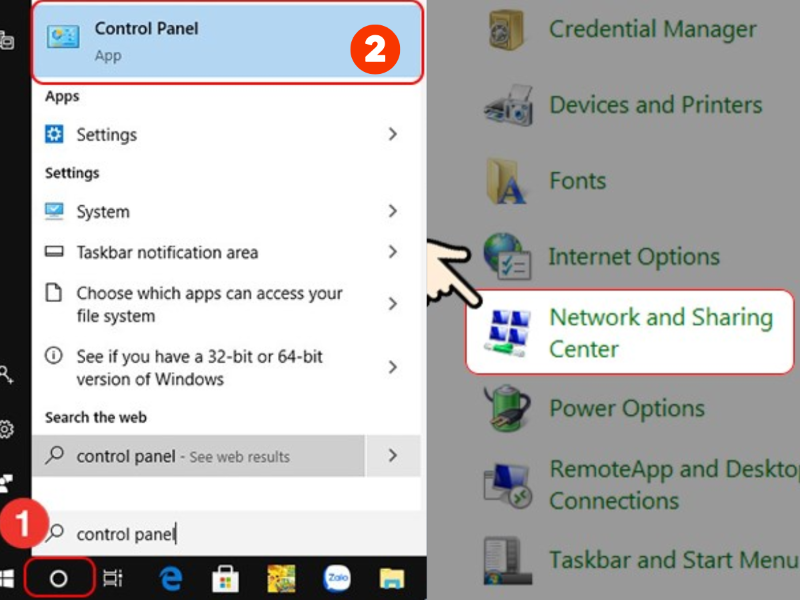This screenshot has height=600, width=800.
Task: Open the Zalo app in the taskbar
Action: [x=337, y=578]
